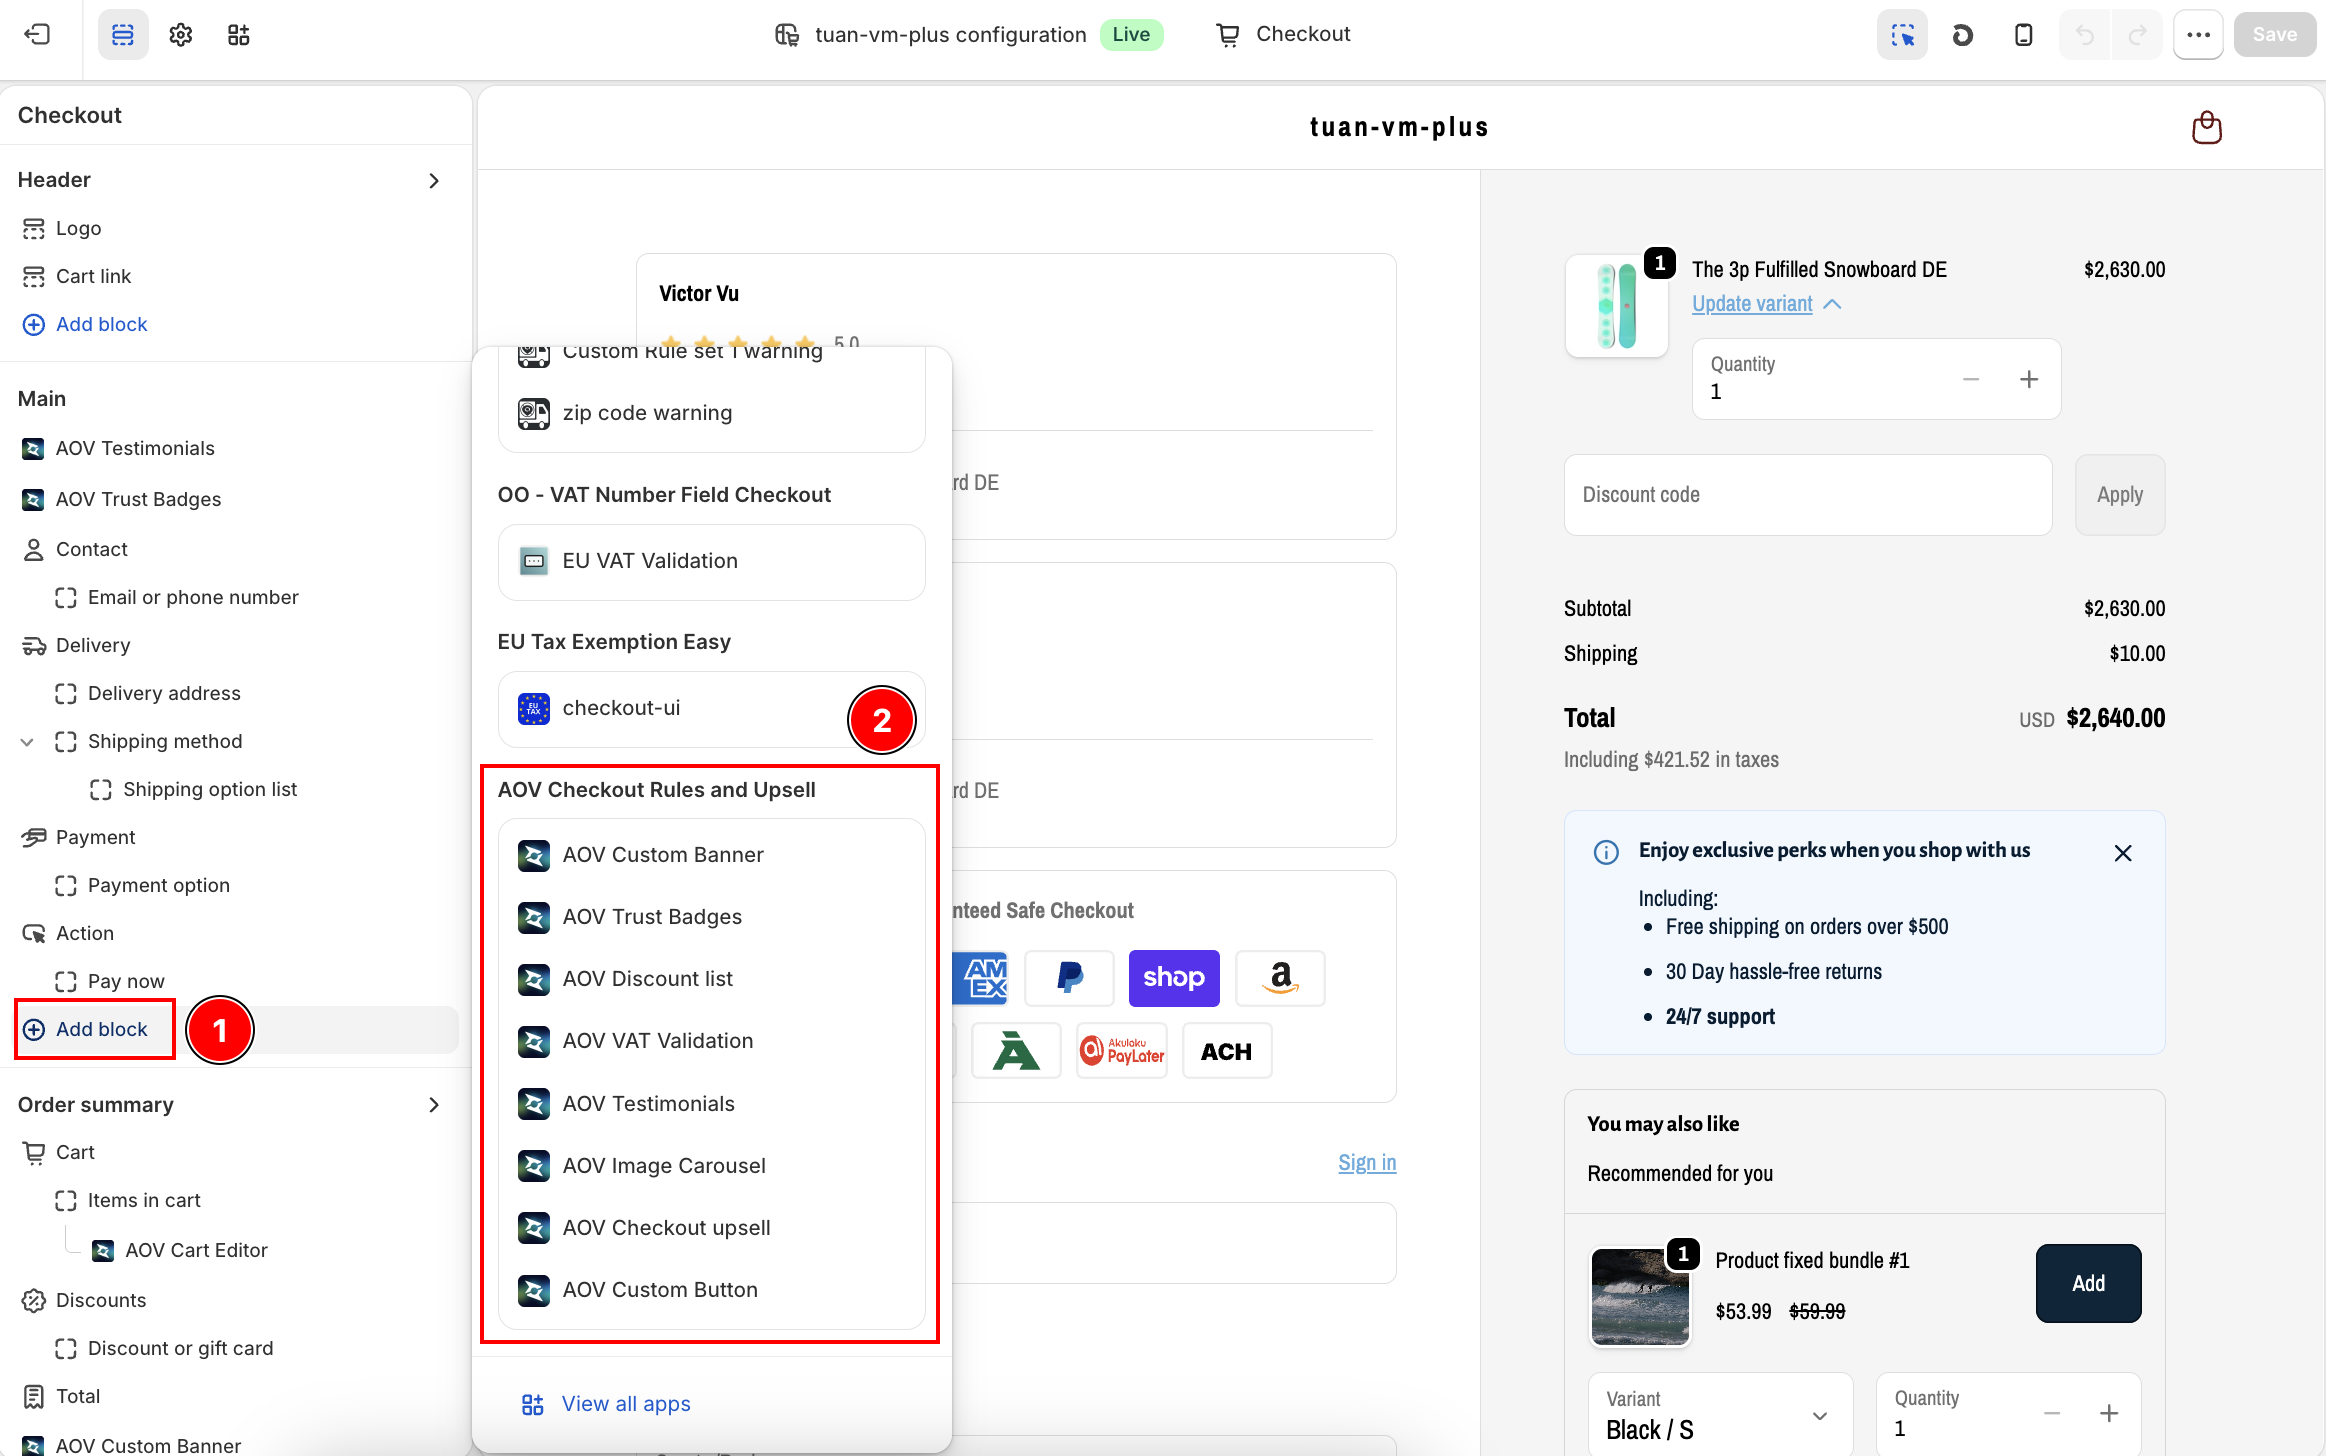This screenshot has height=1456, width=2326.
Task: Open the three-dot more actions menu
Action: (2198, 35)
